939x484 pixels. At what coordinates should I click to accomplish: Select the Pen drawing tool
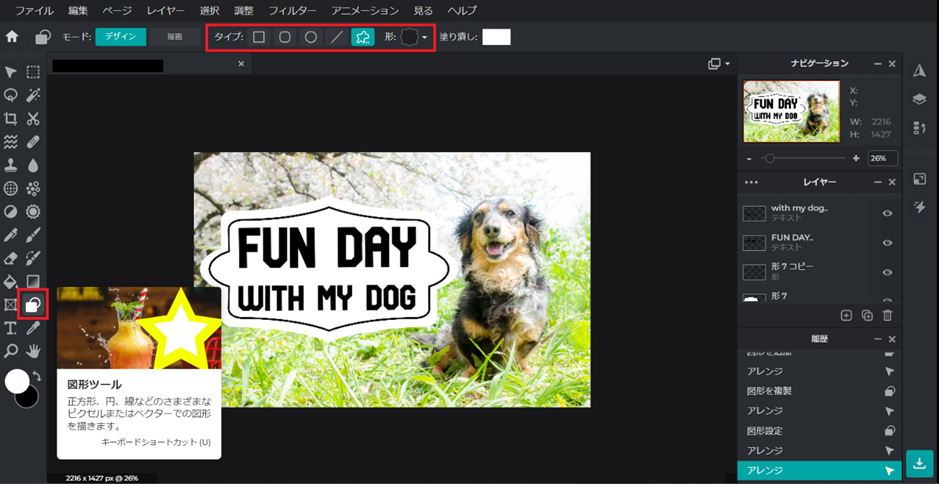(10, 235)
